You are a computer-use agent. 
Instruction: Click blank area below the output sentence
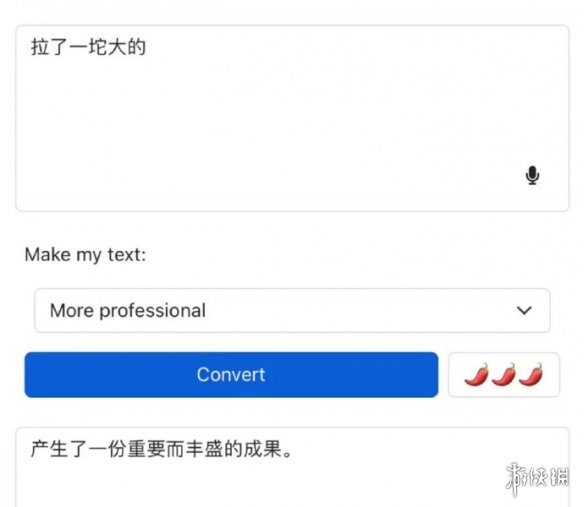point(223,486)
